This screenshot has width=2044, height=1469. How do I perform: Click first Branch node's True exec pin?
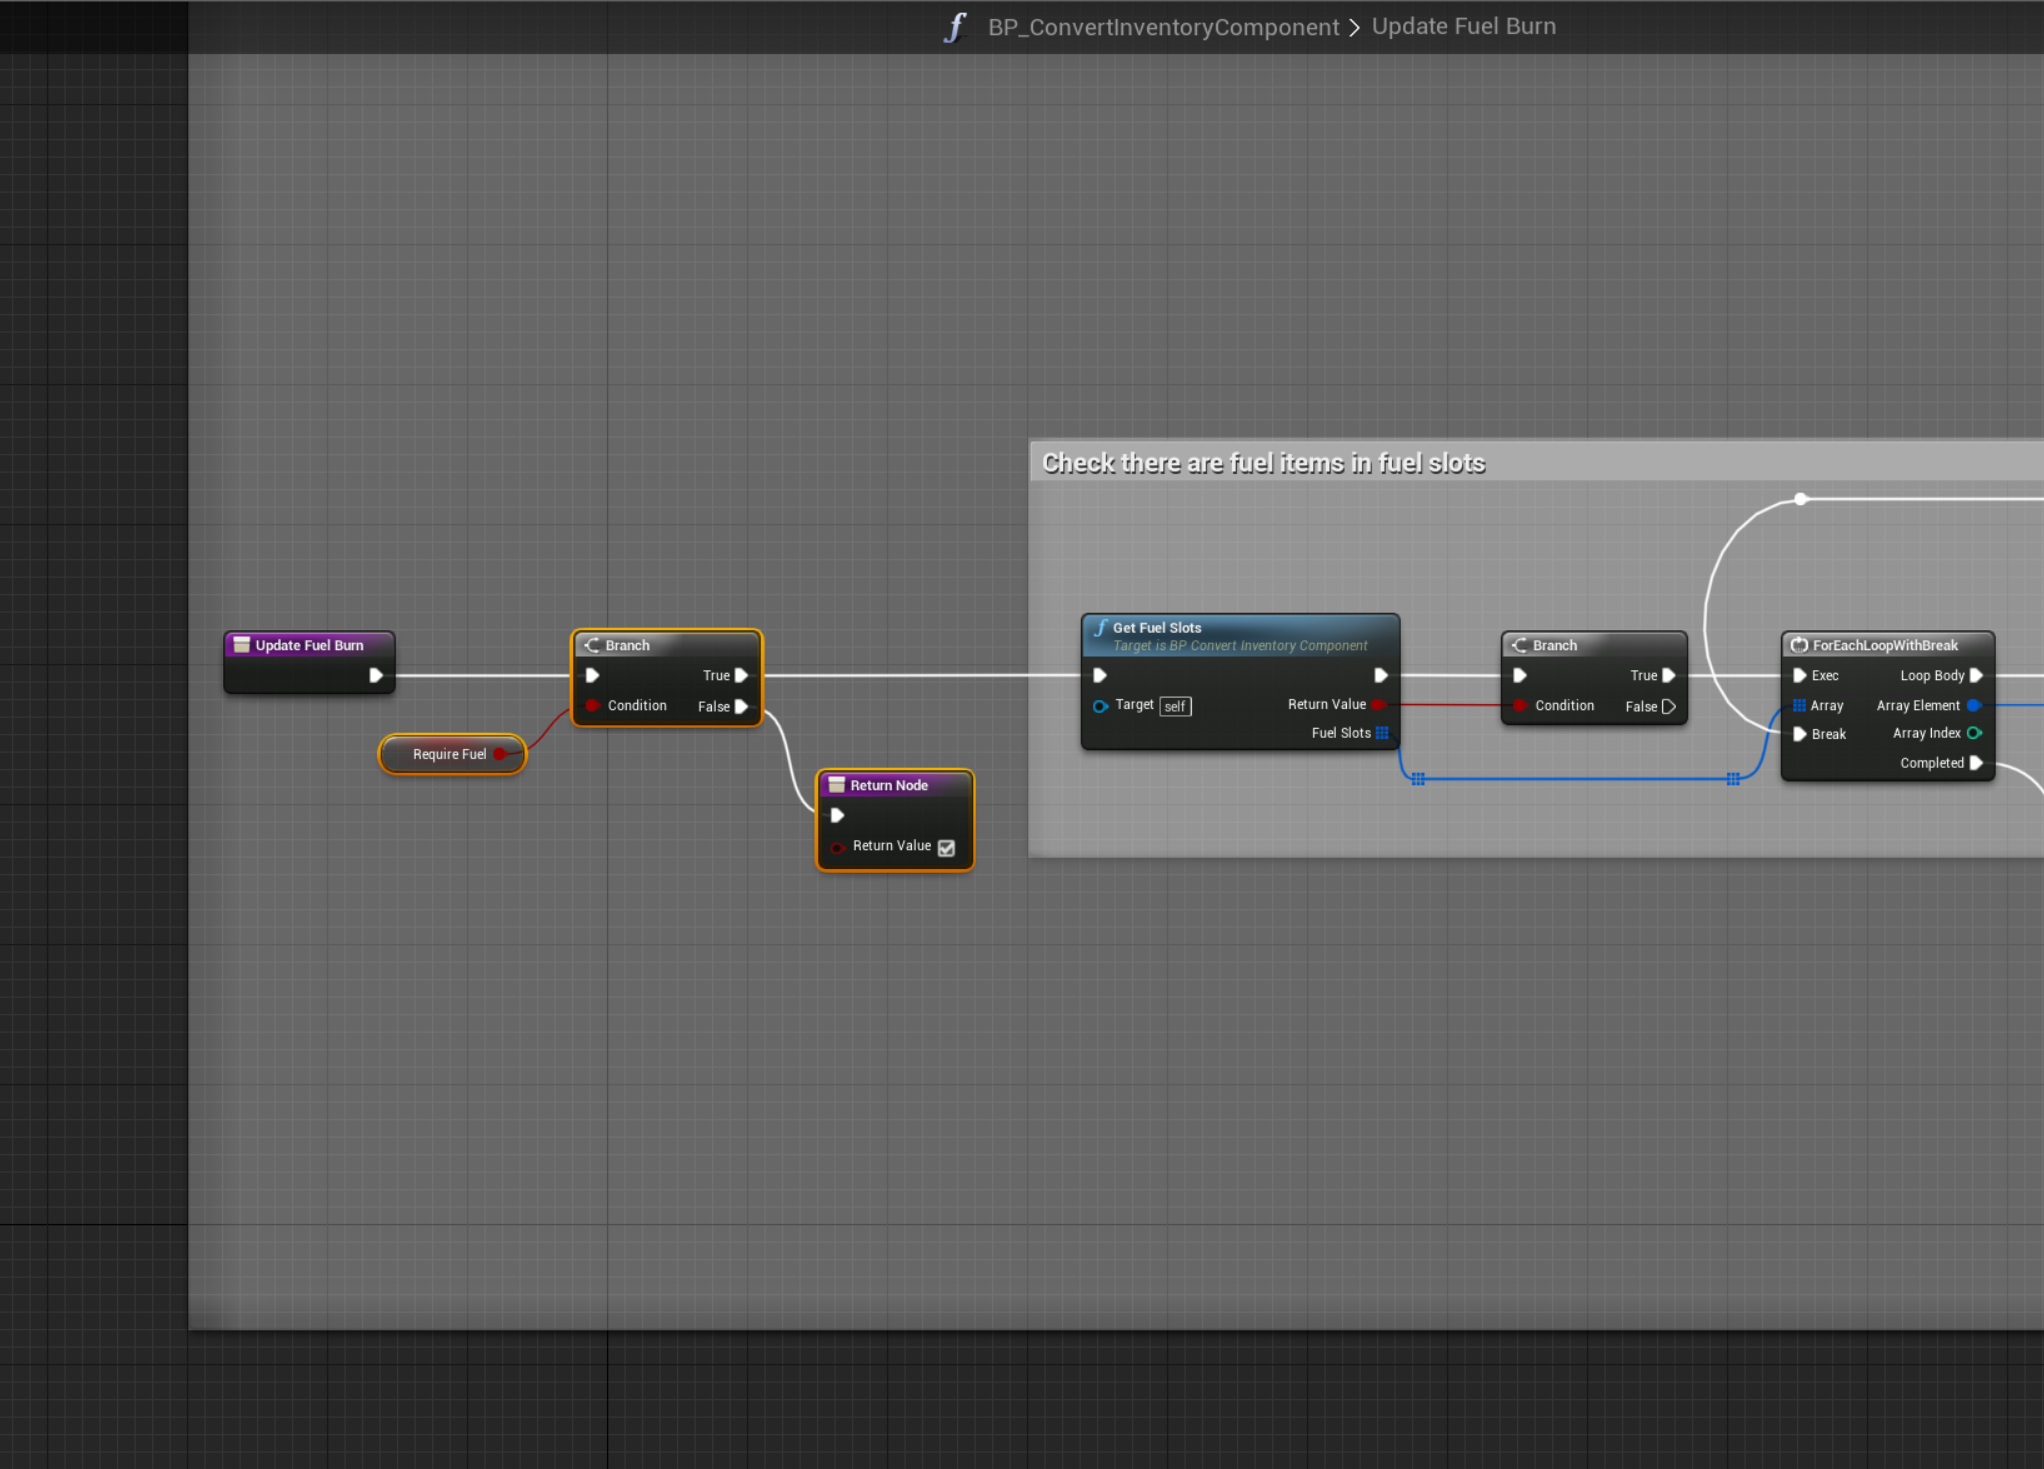click(741, 675)
